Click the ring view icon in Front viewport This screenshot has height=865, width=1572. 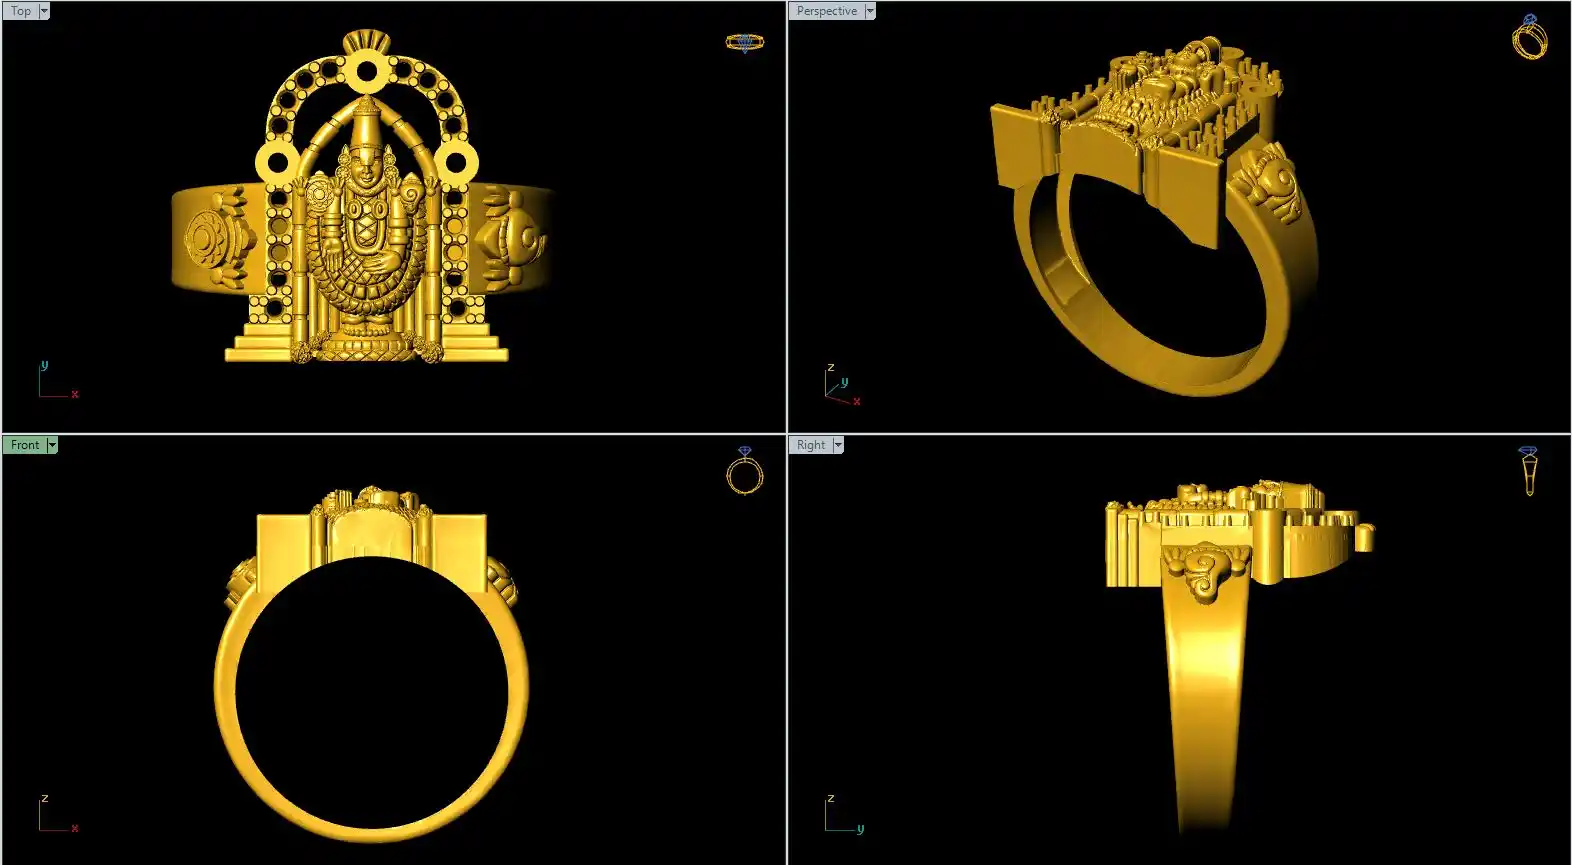(744, 470)
